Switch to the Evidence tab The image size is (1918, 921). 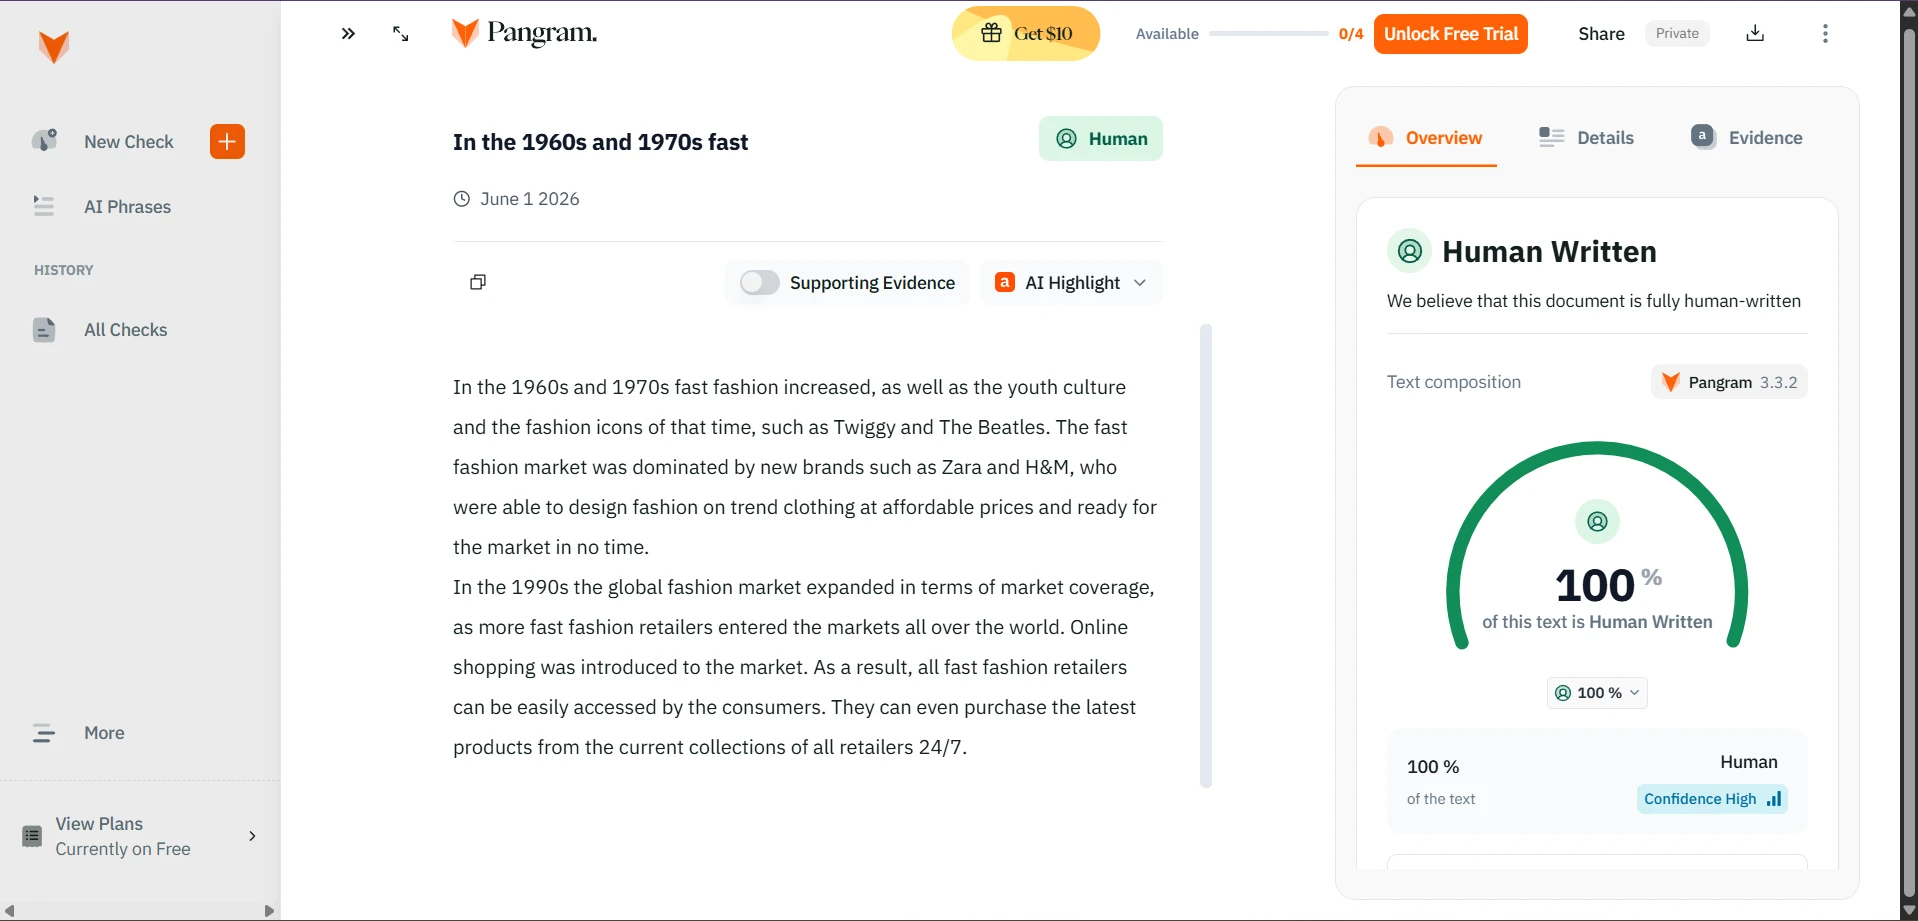coord(1746,138)
